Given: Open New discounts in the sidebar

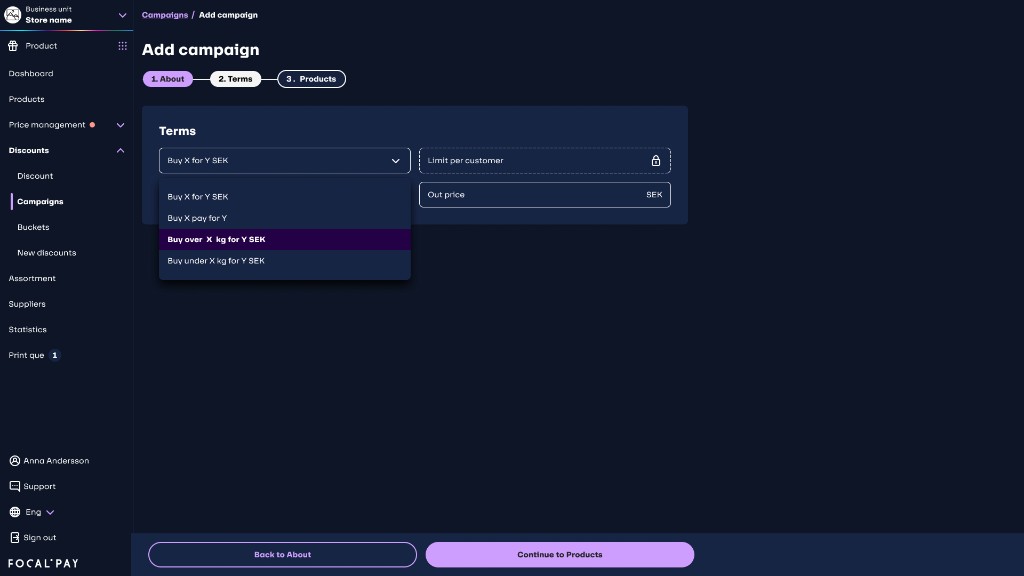Looking at the screenshot, I should 47,253.
